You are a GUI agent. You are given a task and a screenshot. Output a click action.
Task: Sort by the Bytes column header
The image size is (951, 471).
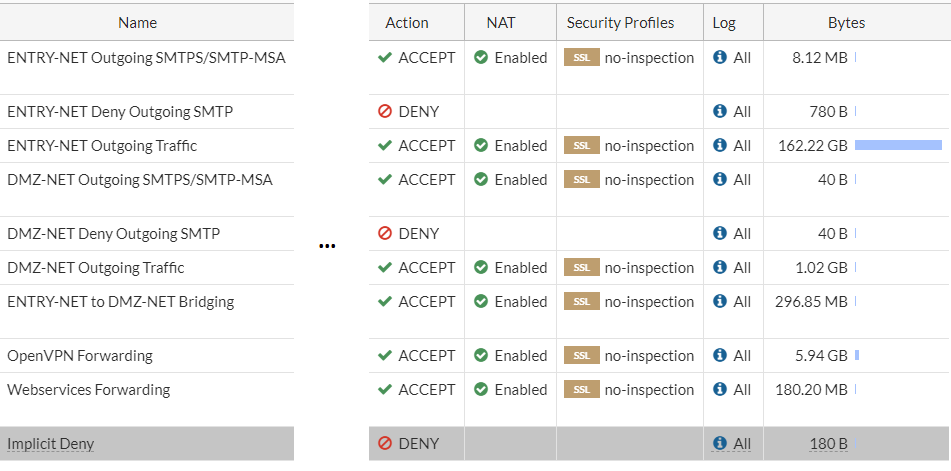(846, 23)
